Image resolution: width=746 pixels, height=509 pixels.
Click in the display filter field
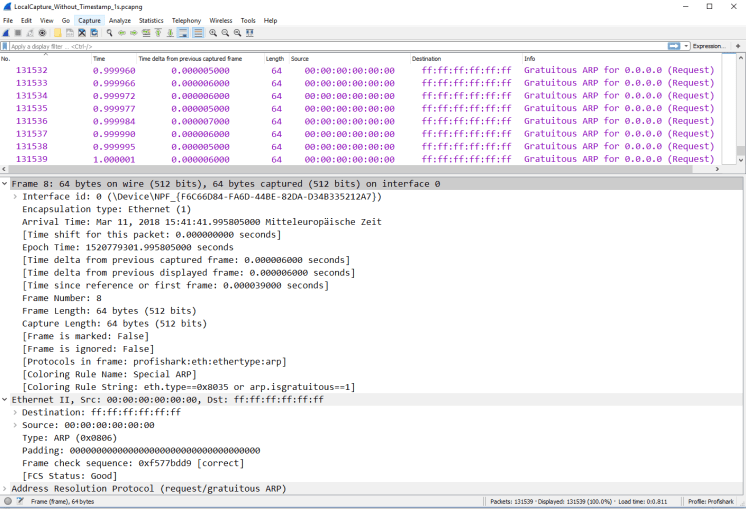pos(338,46)
